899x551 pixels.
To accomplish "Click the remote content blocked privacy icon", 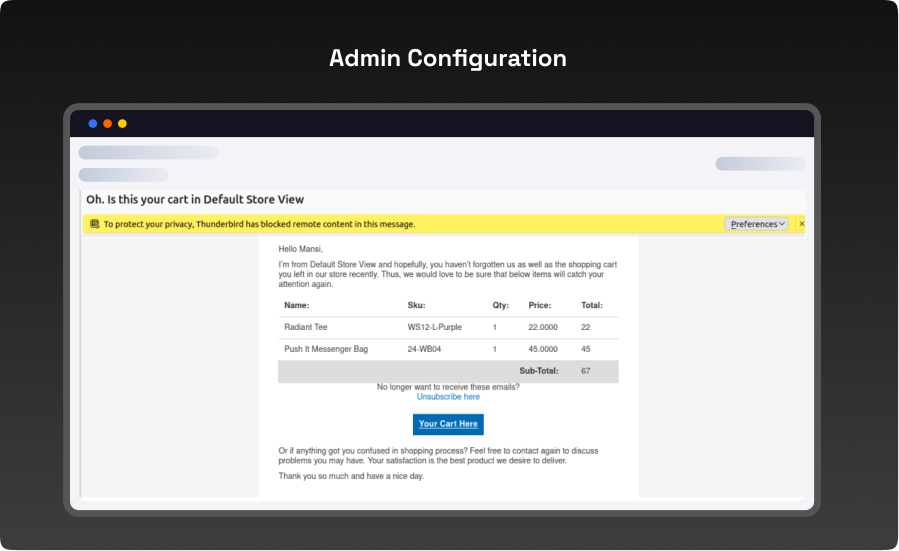I will click(x=94, y=224).
